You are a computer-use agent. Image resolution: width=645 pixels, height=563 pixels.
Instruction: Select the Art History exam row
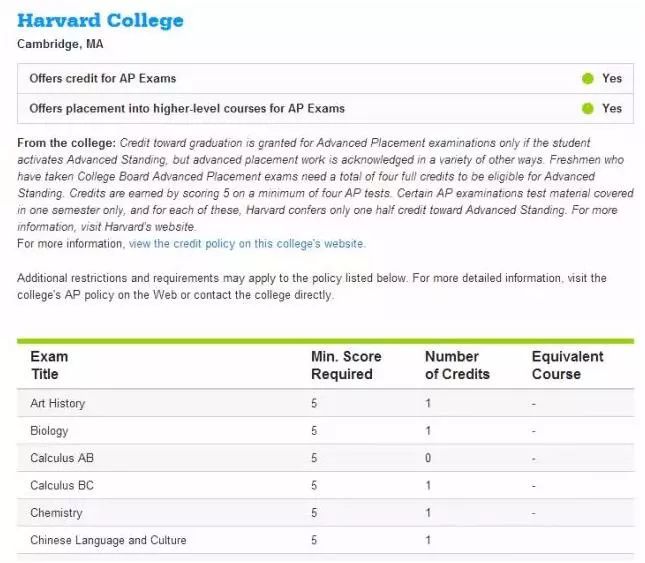(325, 403)
